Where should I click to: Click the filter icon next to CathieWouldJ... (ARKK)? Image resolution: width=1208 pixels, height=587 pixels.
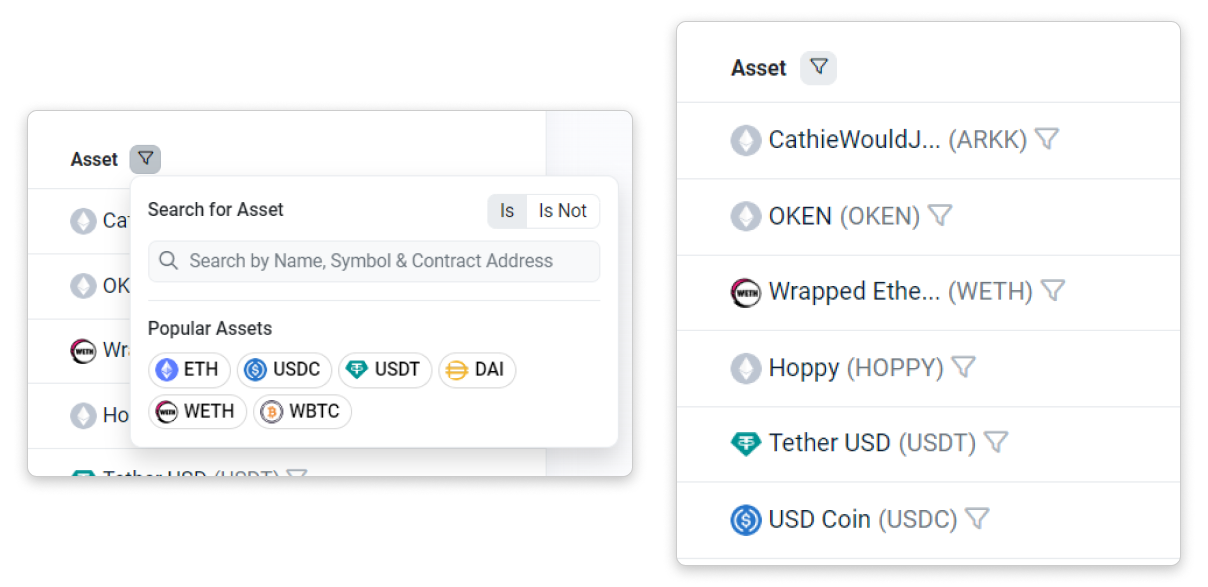(x=1046, y=139)
